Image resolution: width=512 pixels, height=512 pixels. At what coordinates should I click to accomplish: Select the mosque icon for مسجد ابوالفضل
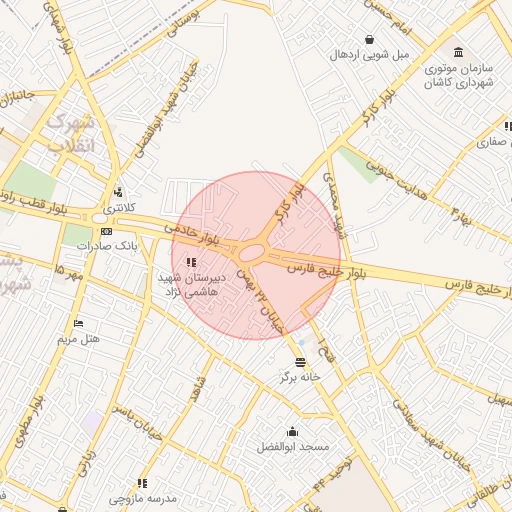(x=292, y=431)
